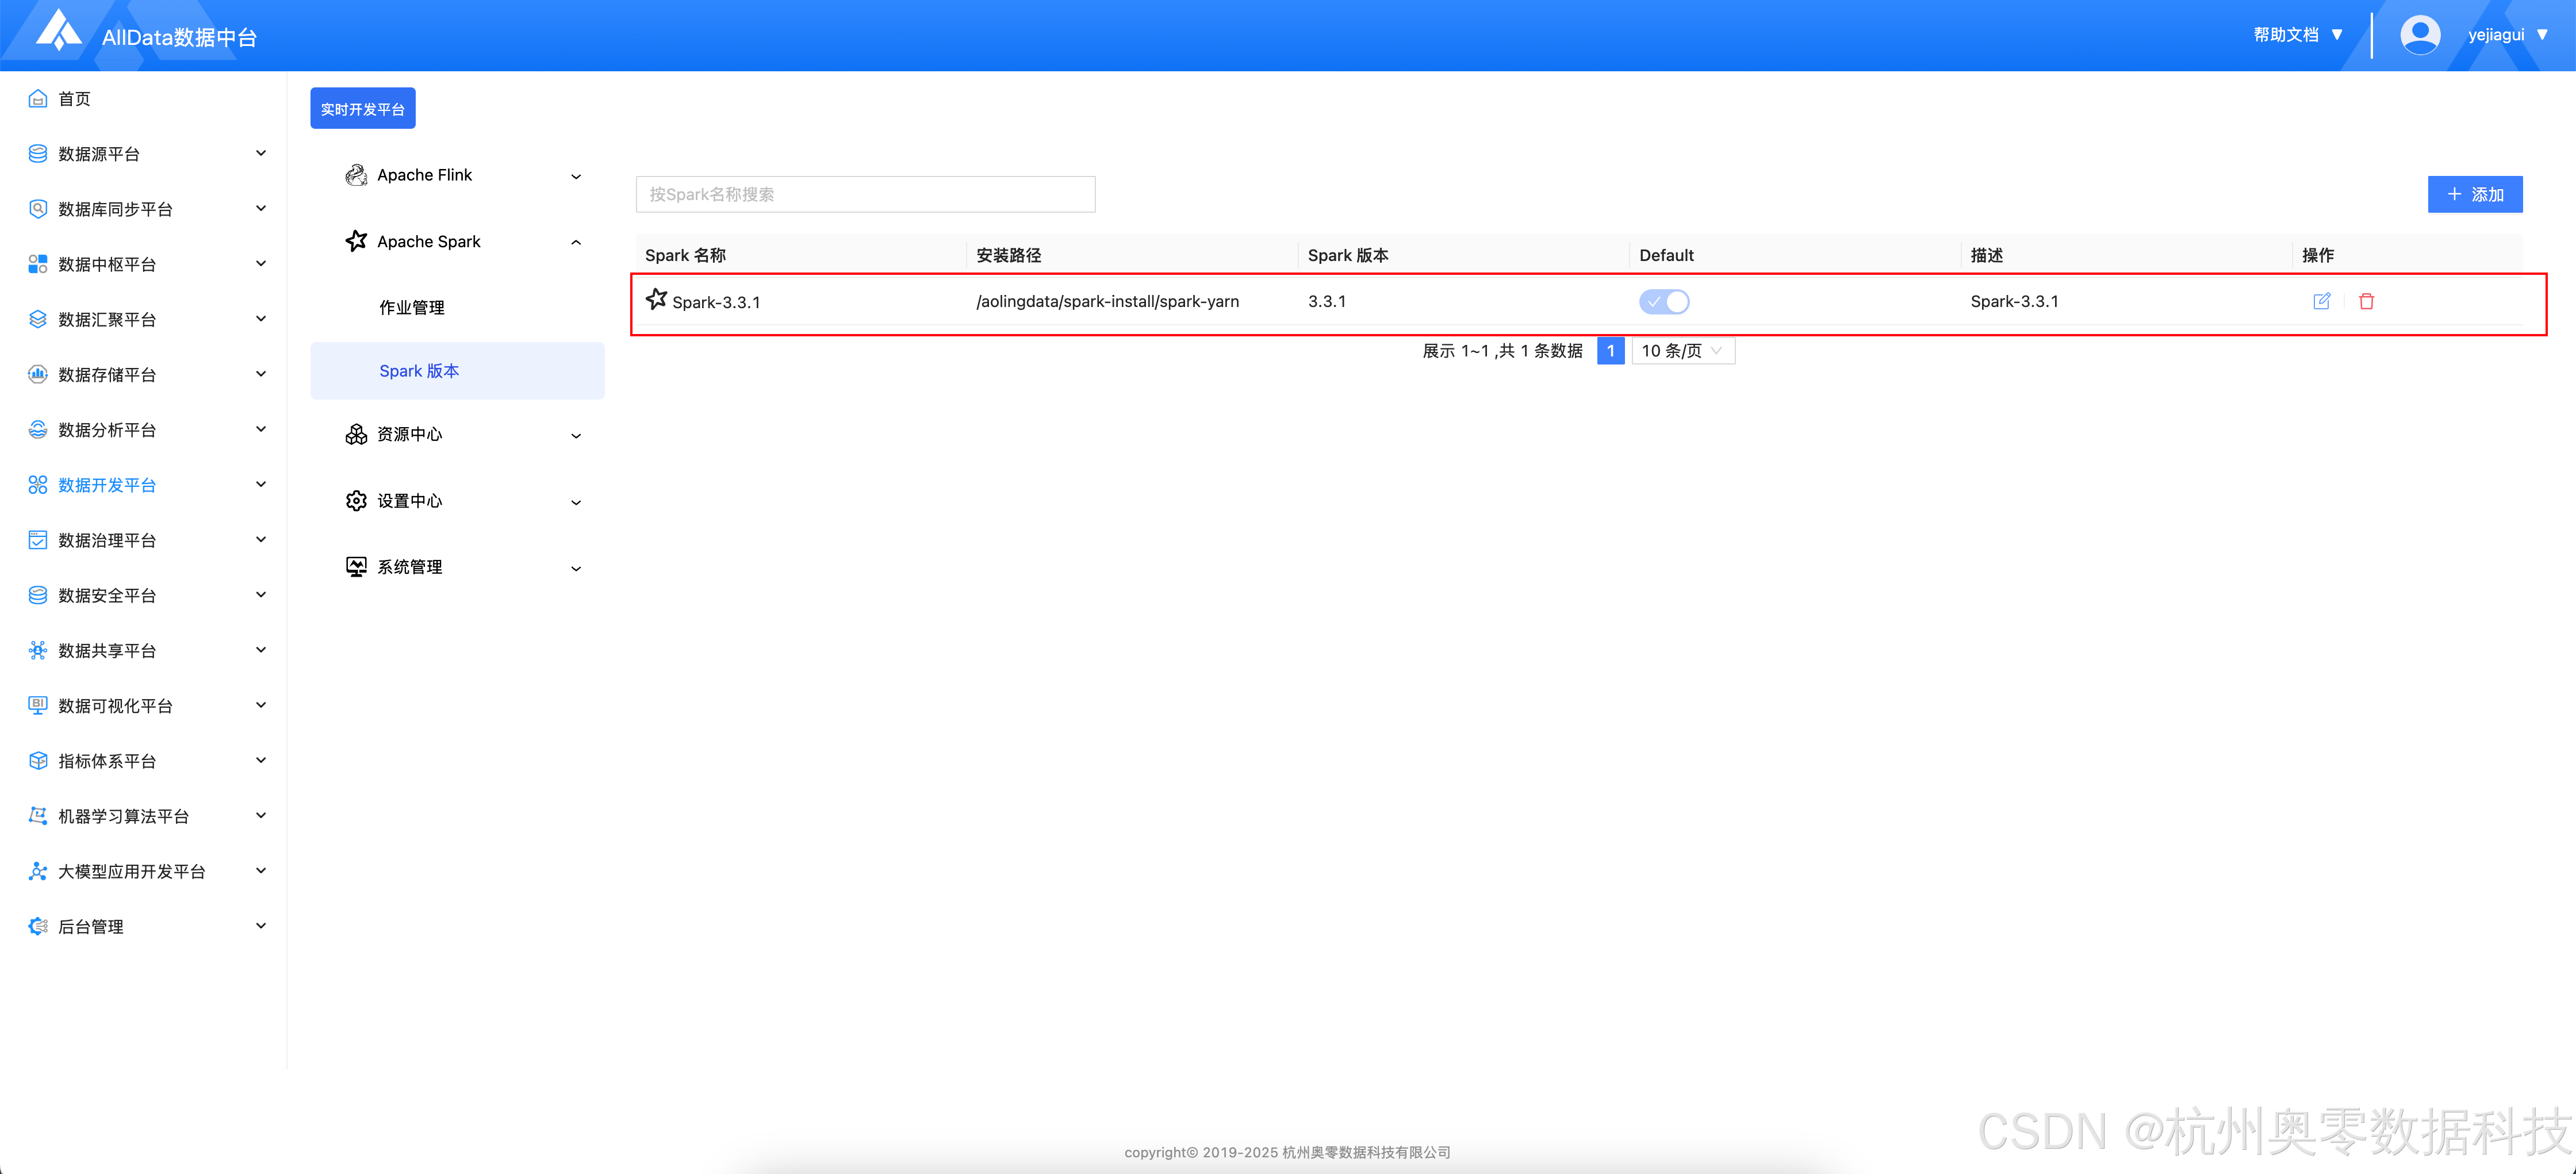This screenshot has height=1174, width=2576.
Task: Click the Spark name search field
Action: 865,194
